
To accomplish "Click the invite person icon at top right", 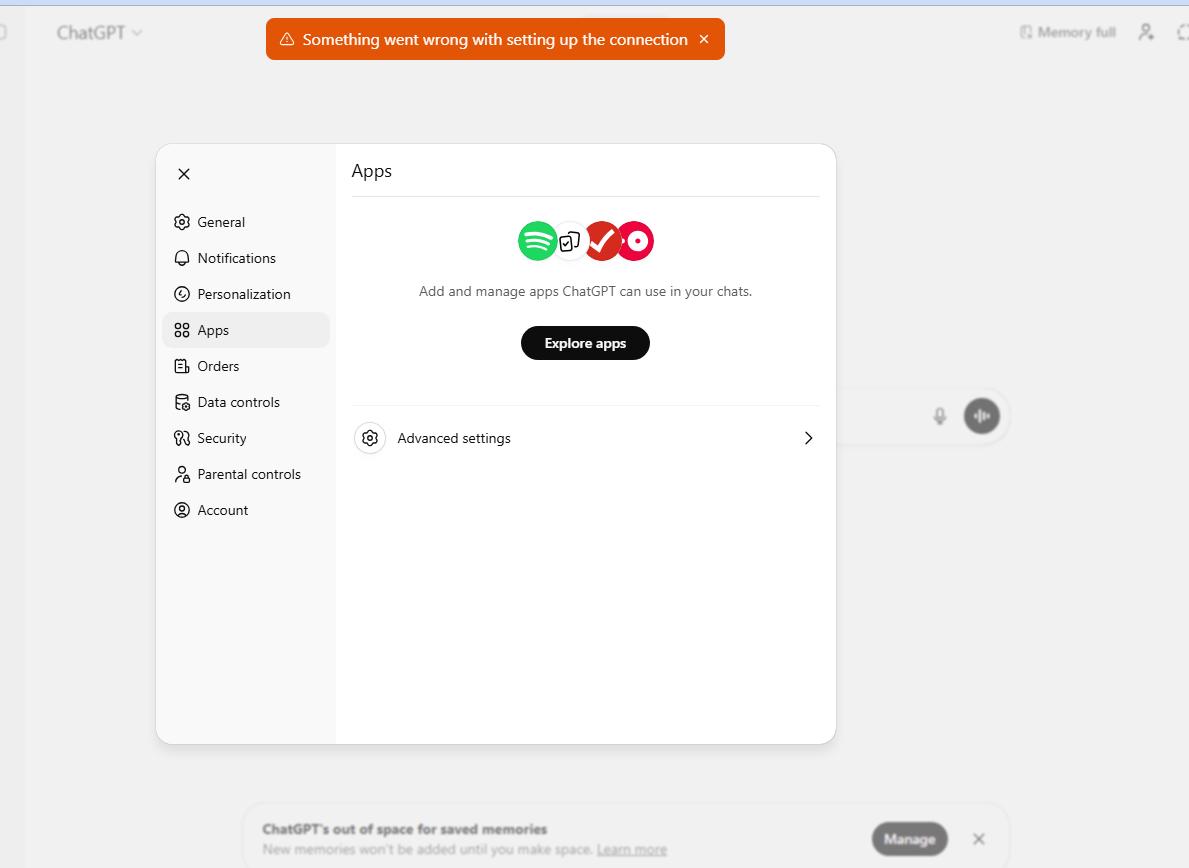I will coord(1146,32).
